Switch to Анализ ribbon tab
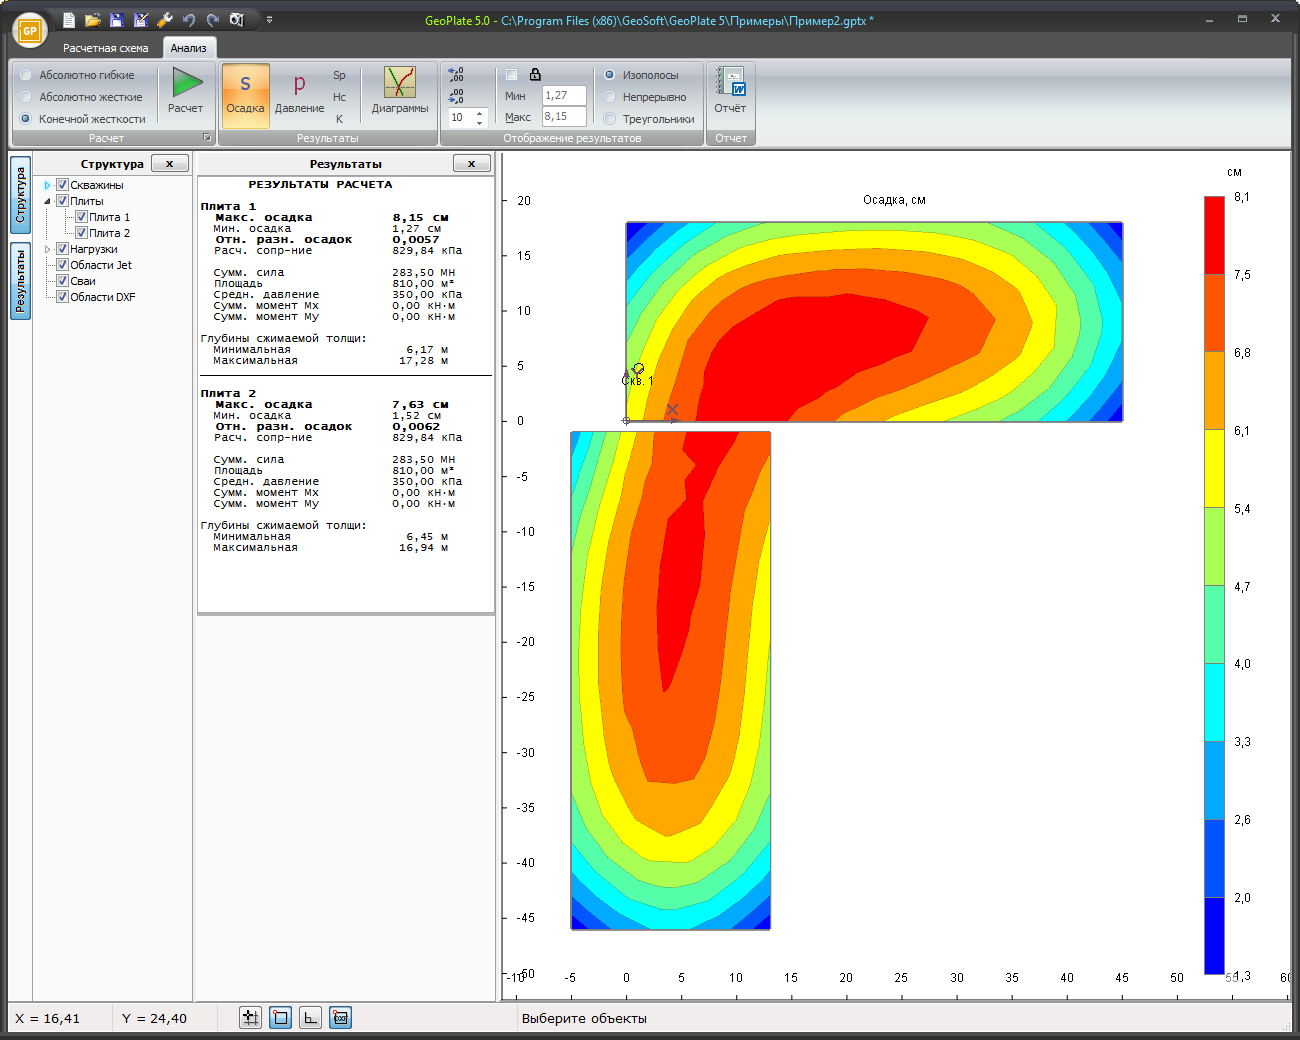The width and height of the screenshot is (1300, 1040). click(188, 48)
